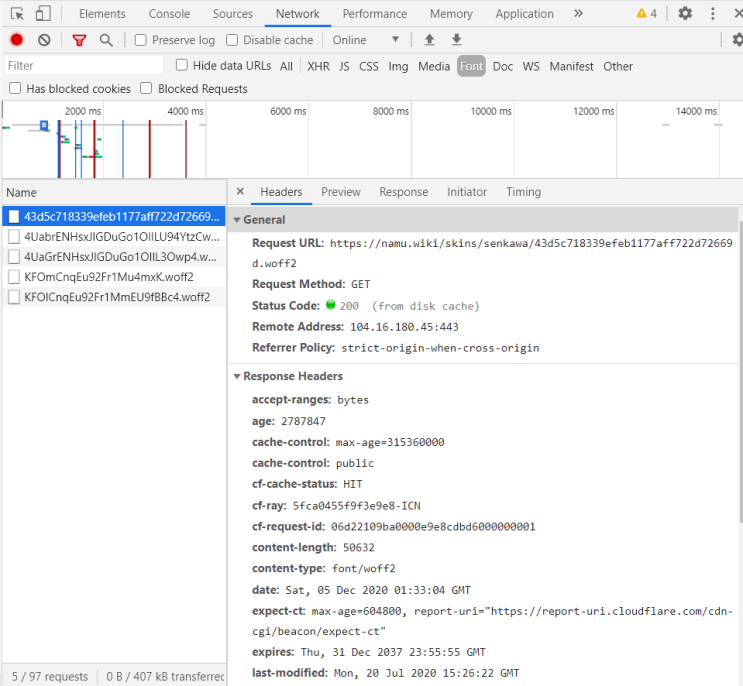The height and width of the screenshot is (686, 743).
Task: Filter requests by Doc
Action: pos(503,66)
